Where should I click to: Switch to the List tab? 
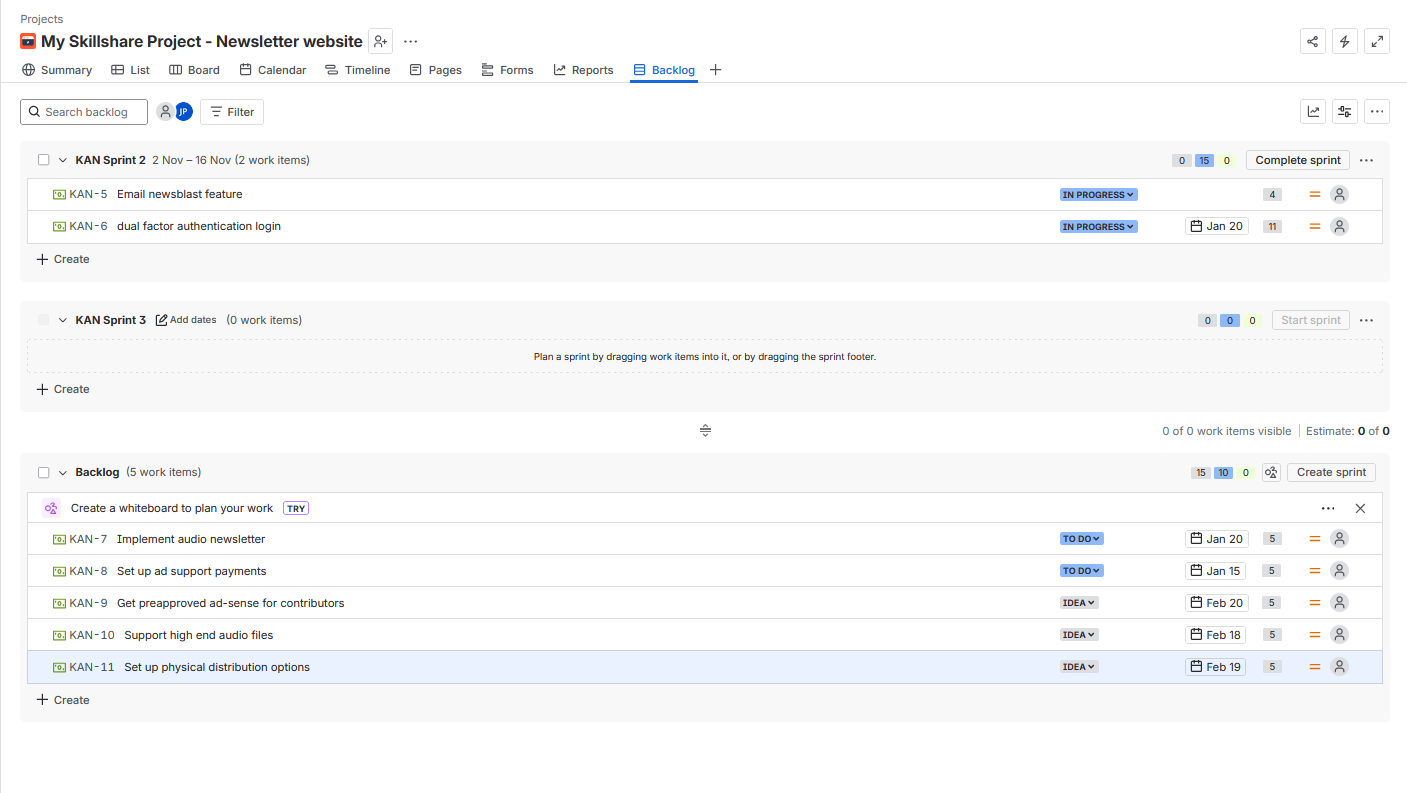(130, 70)
